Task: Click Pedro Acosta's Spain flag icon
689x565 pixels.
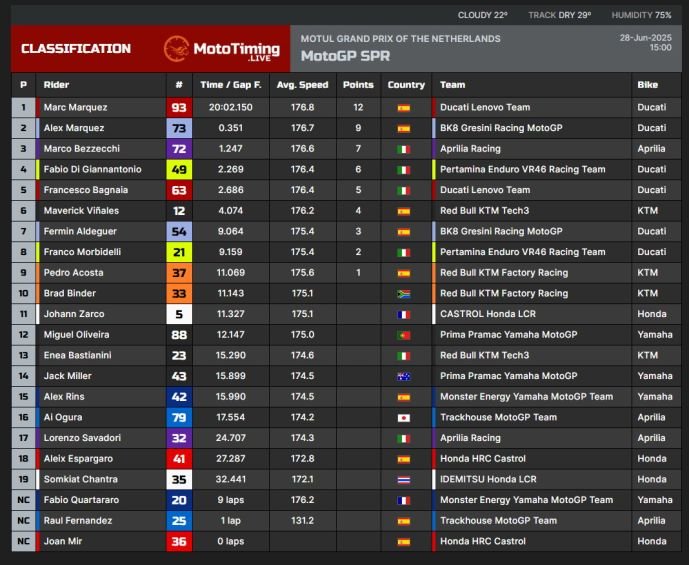Action: 404,273
